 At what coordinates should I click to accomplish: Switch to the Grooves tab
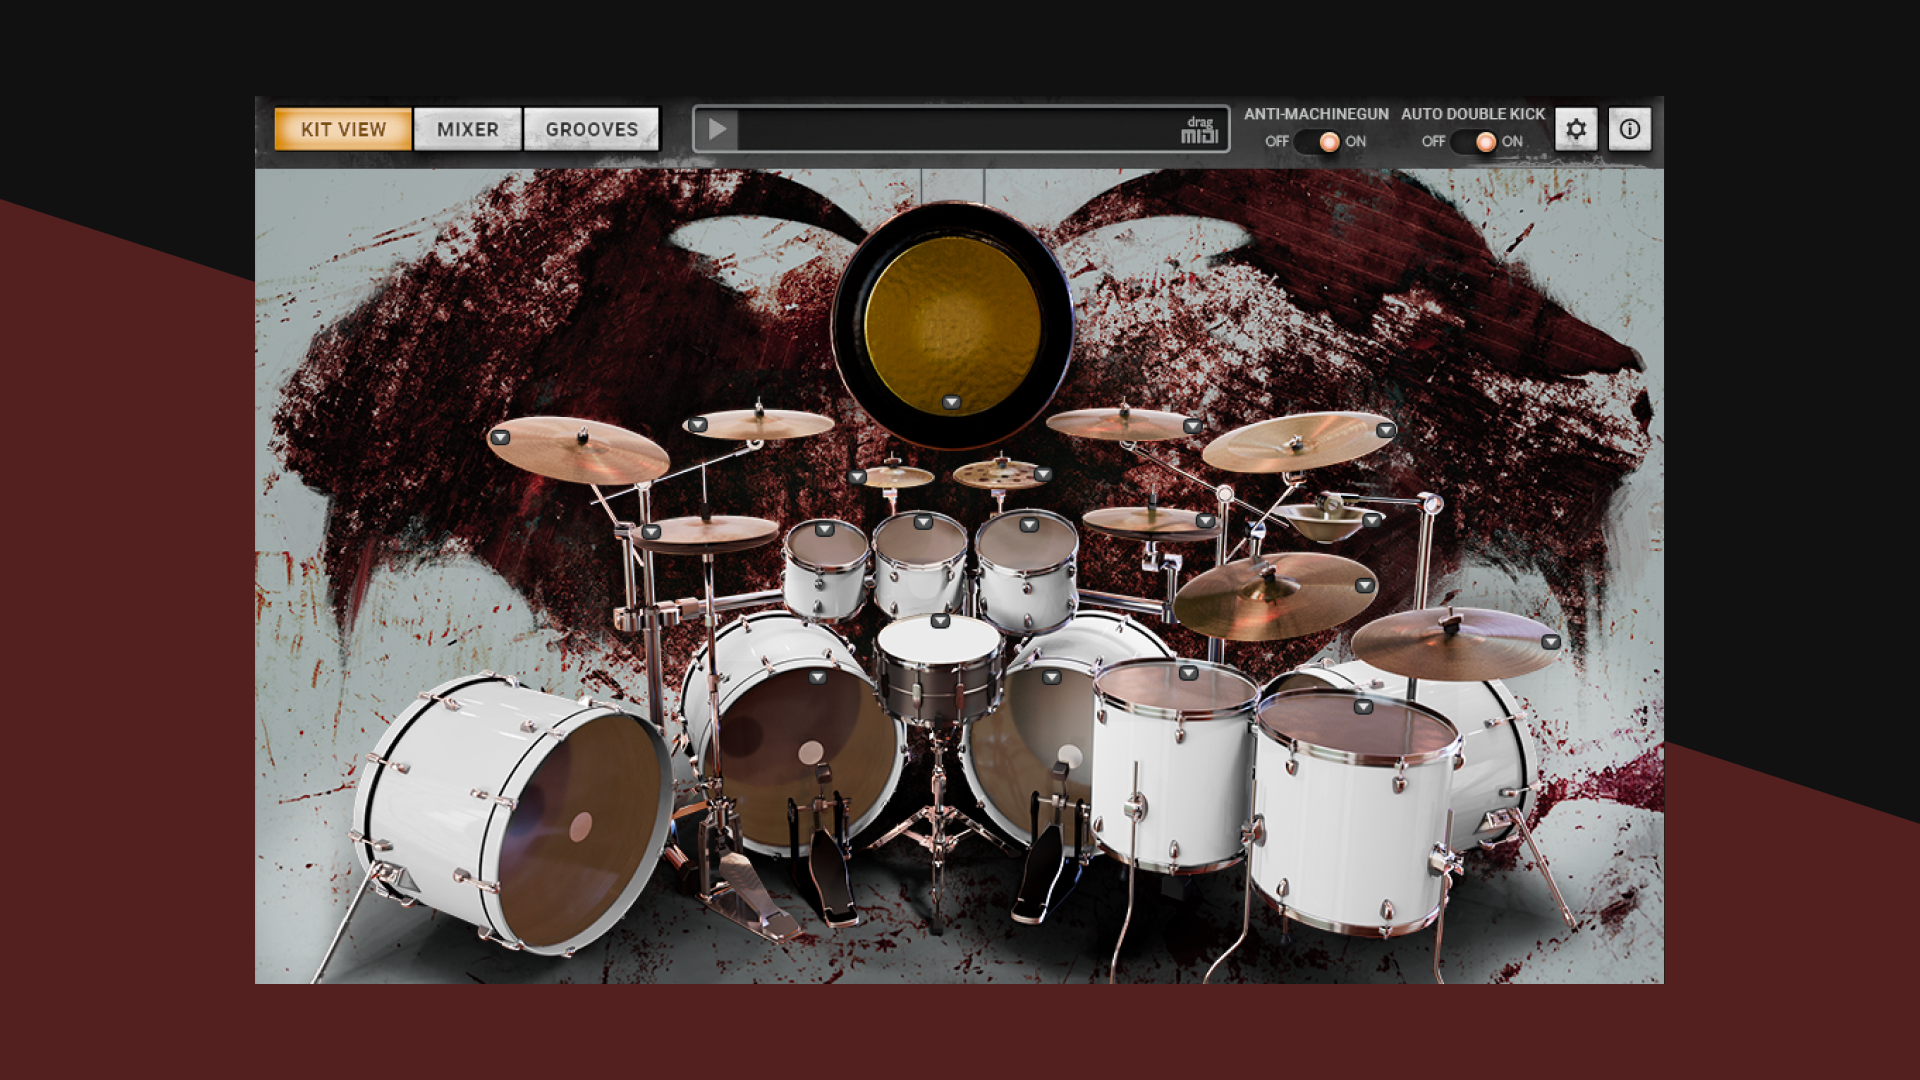click(591, 129)
